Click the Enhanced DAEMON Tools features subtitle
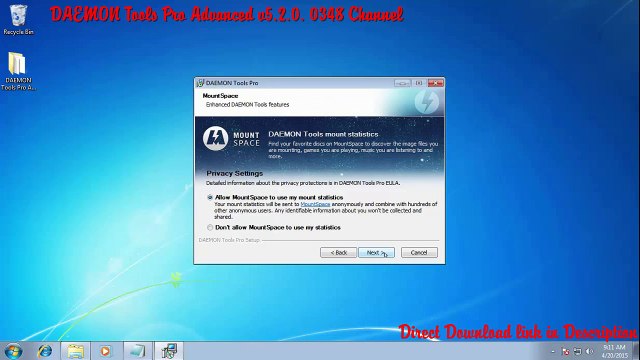 pos(247,105)
